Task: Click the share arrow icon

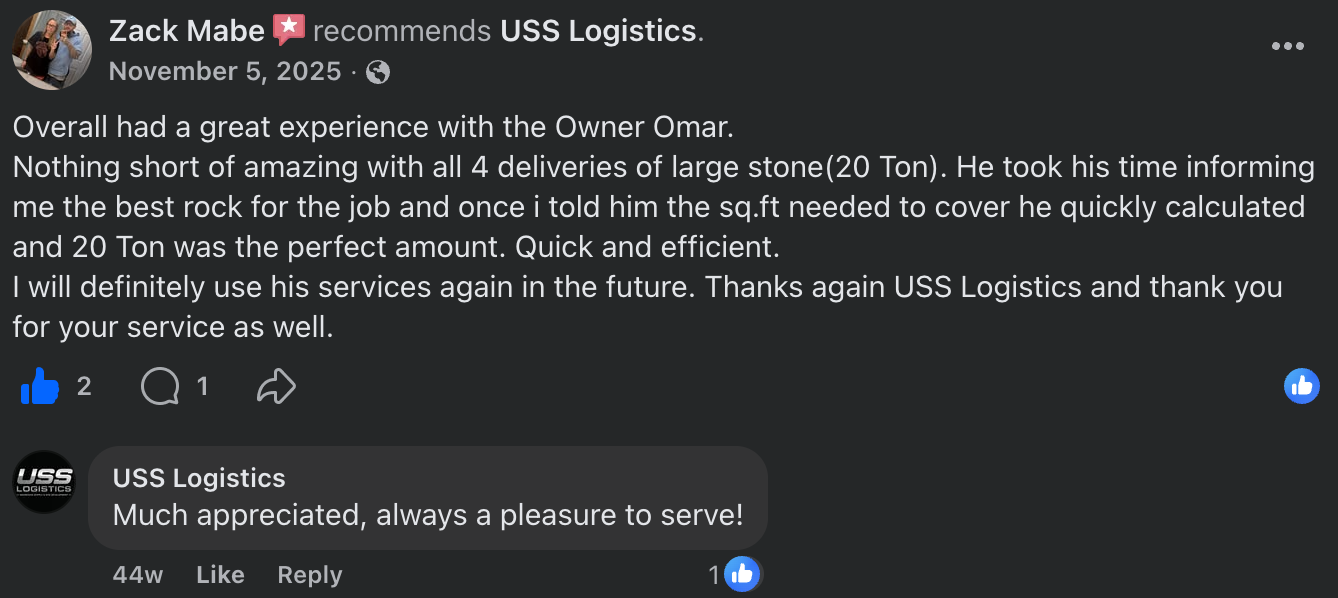Action: pos(277,386)
